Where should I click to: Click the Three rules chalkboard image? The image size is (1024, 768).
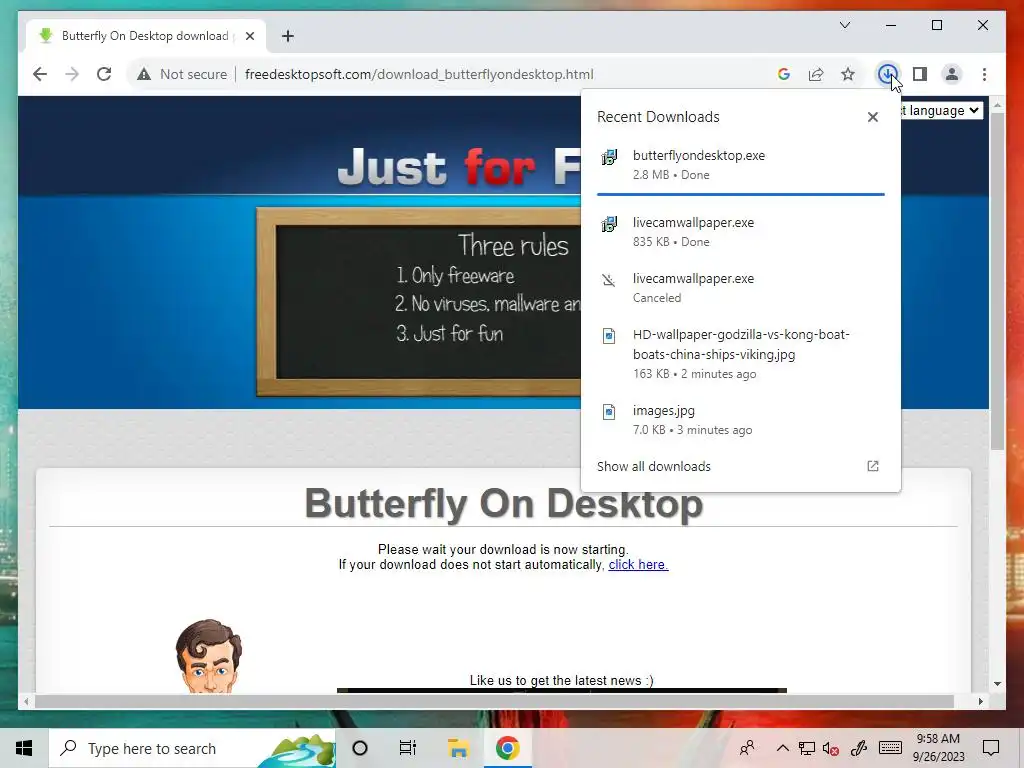[x=419, y=301]
